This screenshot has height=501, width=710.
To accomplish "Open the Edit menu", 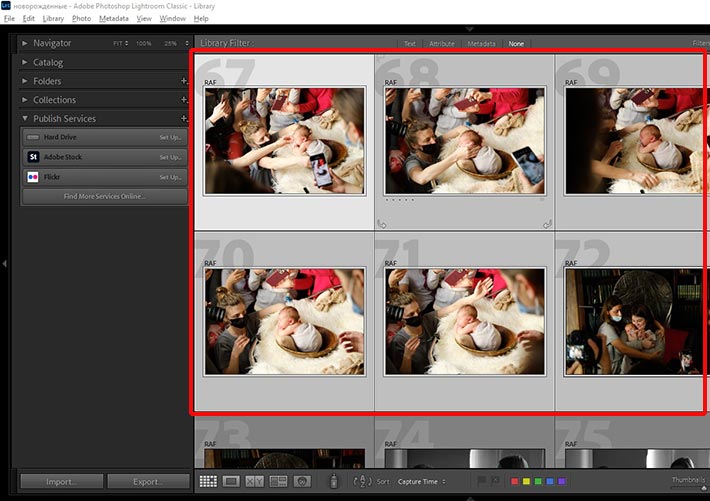I will 29,19.
